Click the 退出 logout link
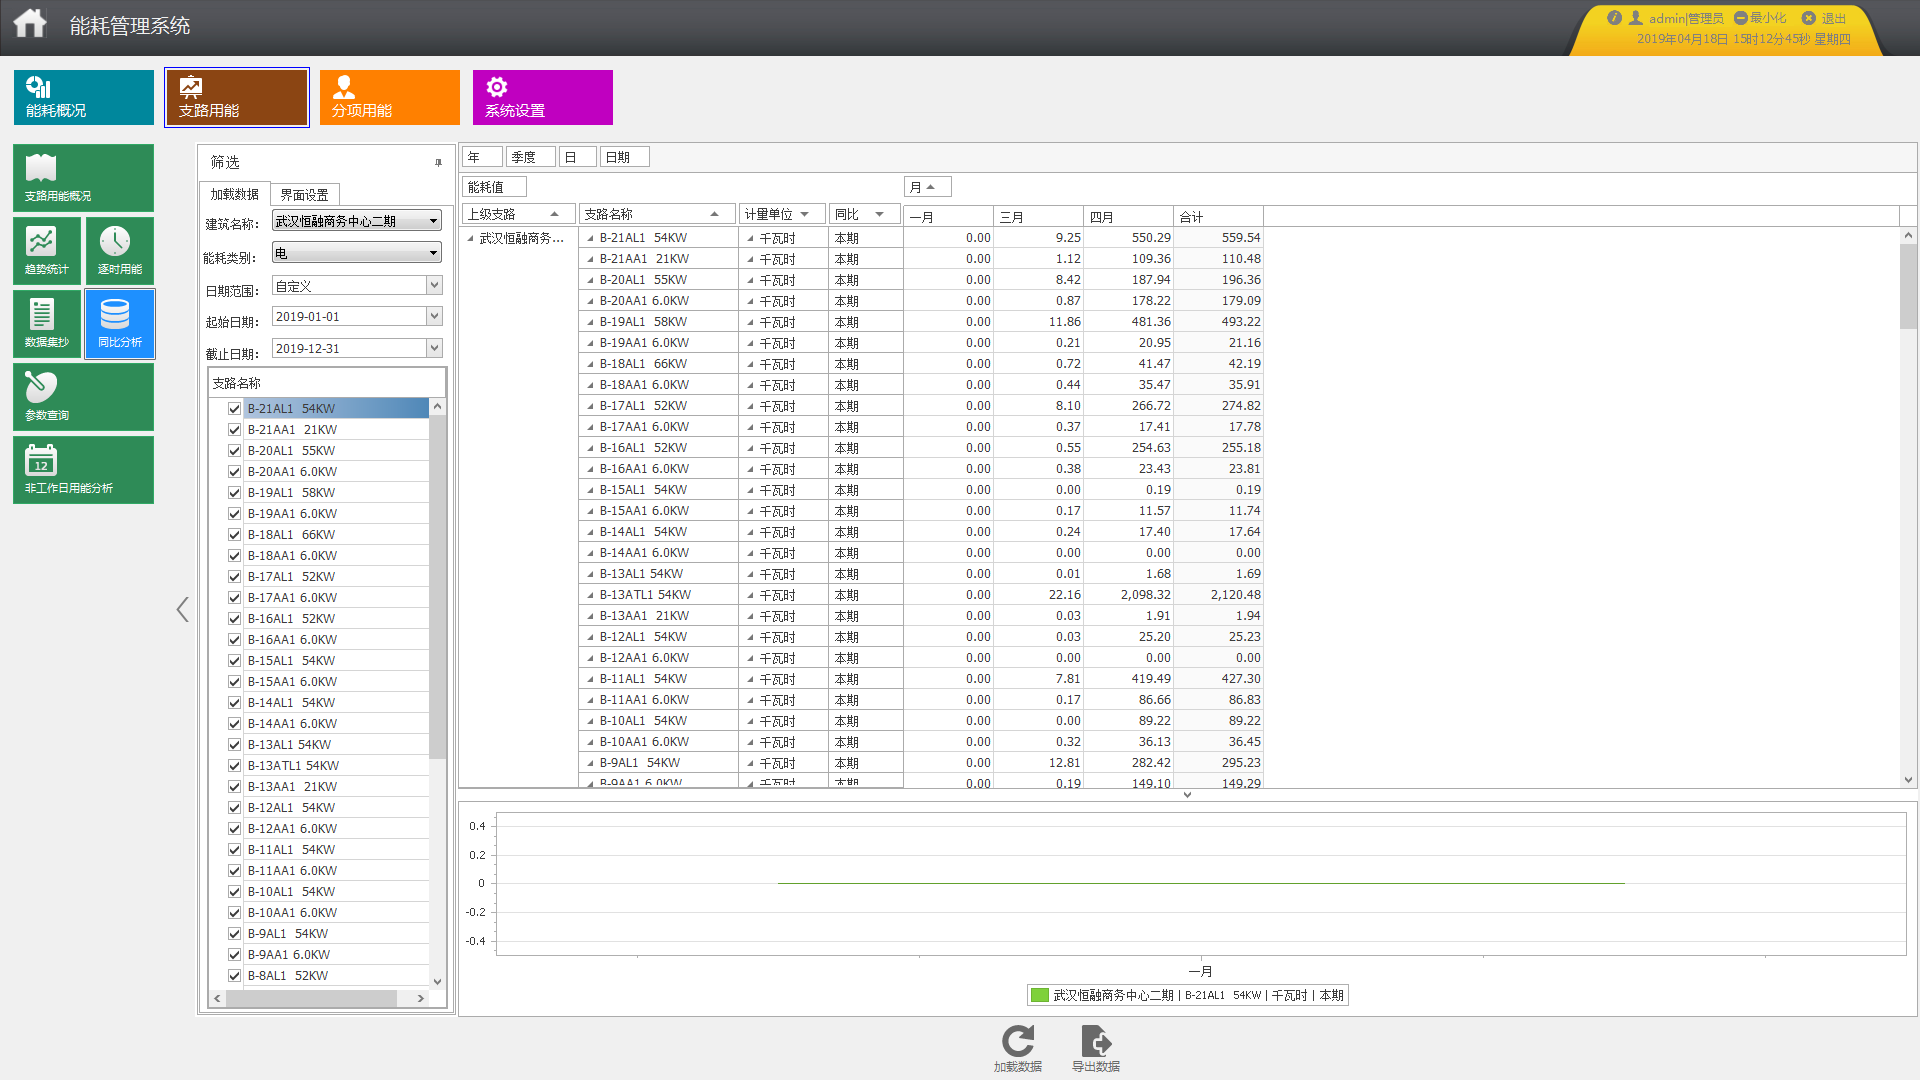Image resolution: width=1920 pixels, height=1080 pixels. [1832, 18]
